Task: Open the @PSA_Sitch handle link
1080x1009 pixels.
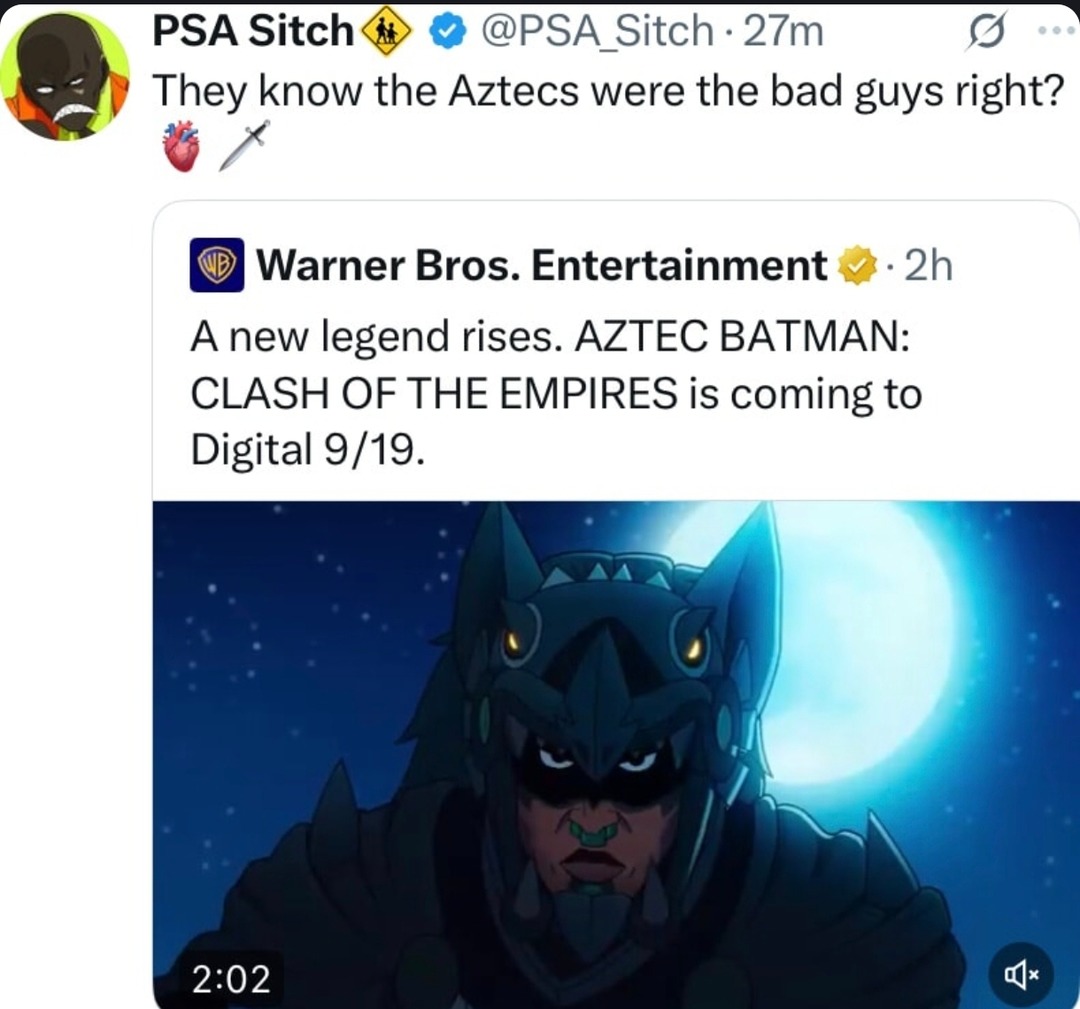Action: (x=597, y=30)
